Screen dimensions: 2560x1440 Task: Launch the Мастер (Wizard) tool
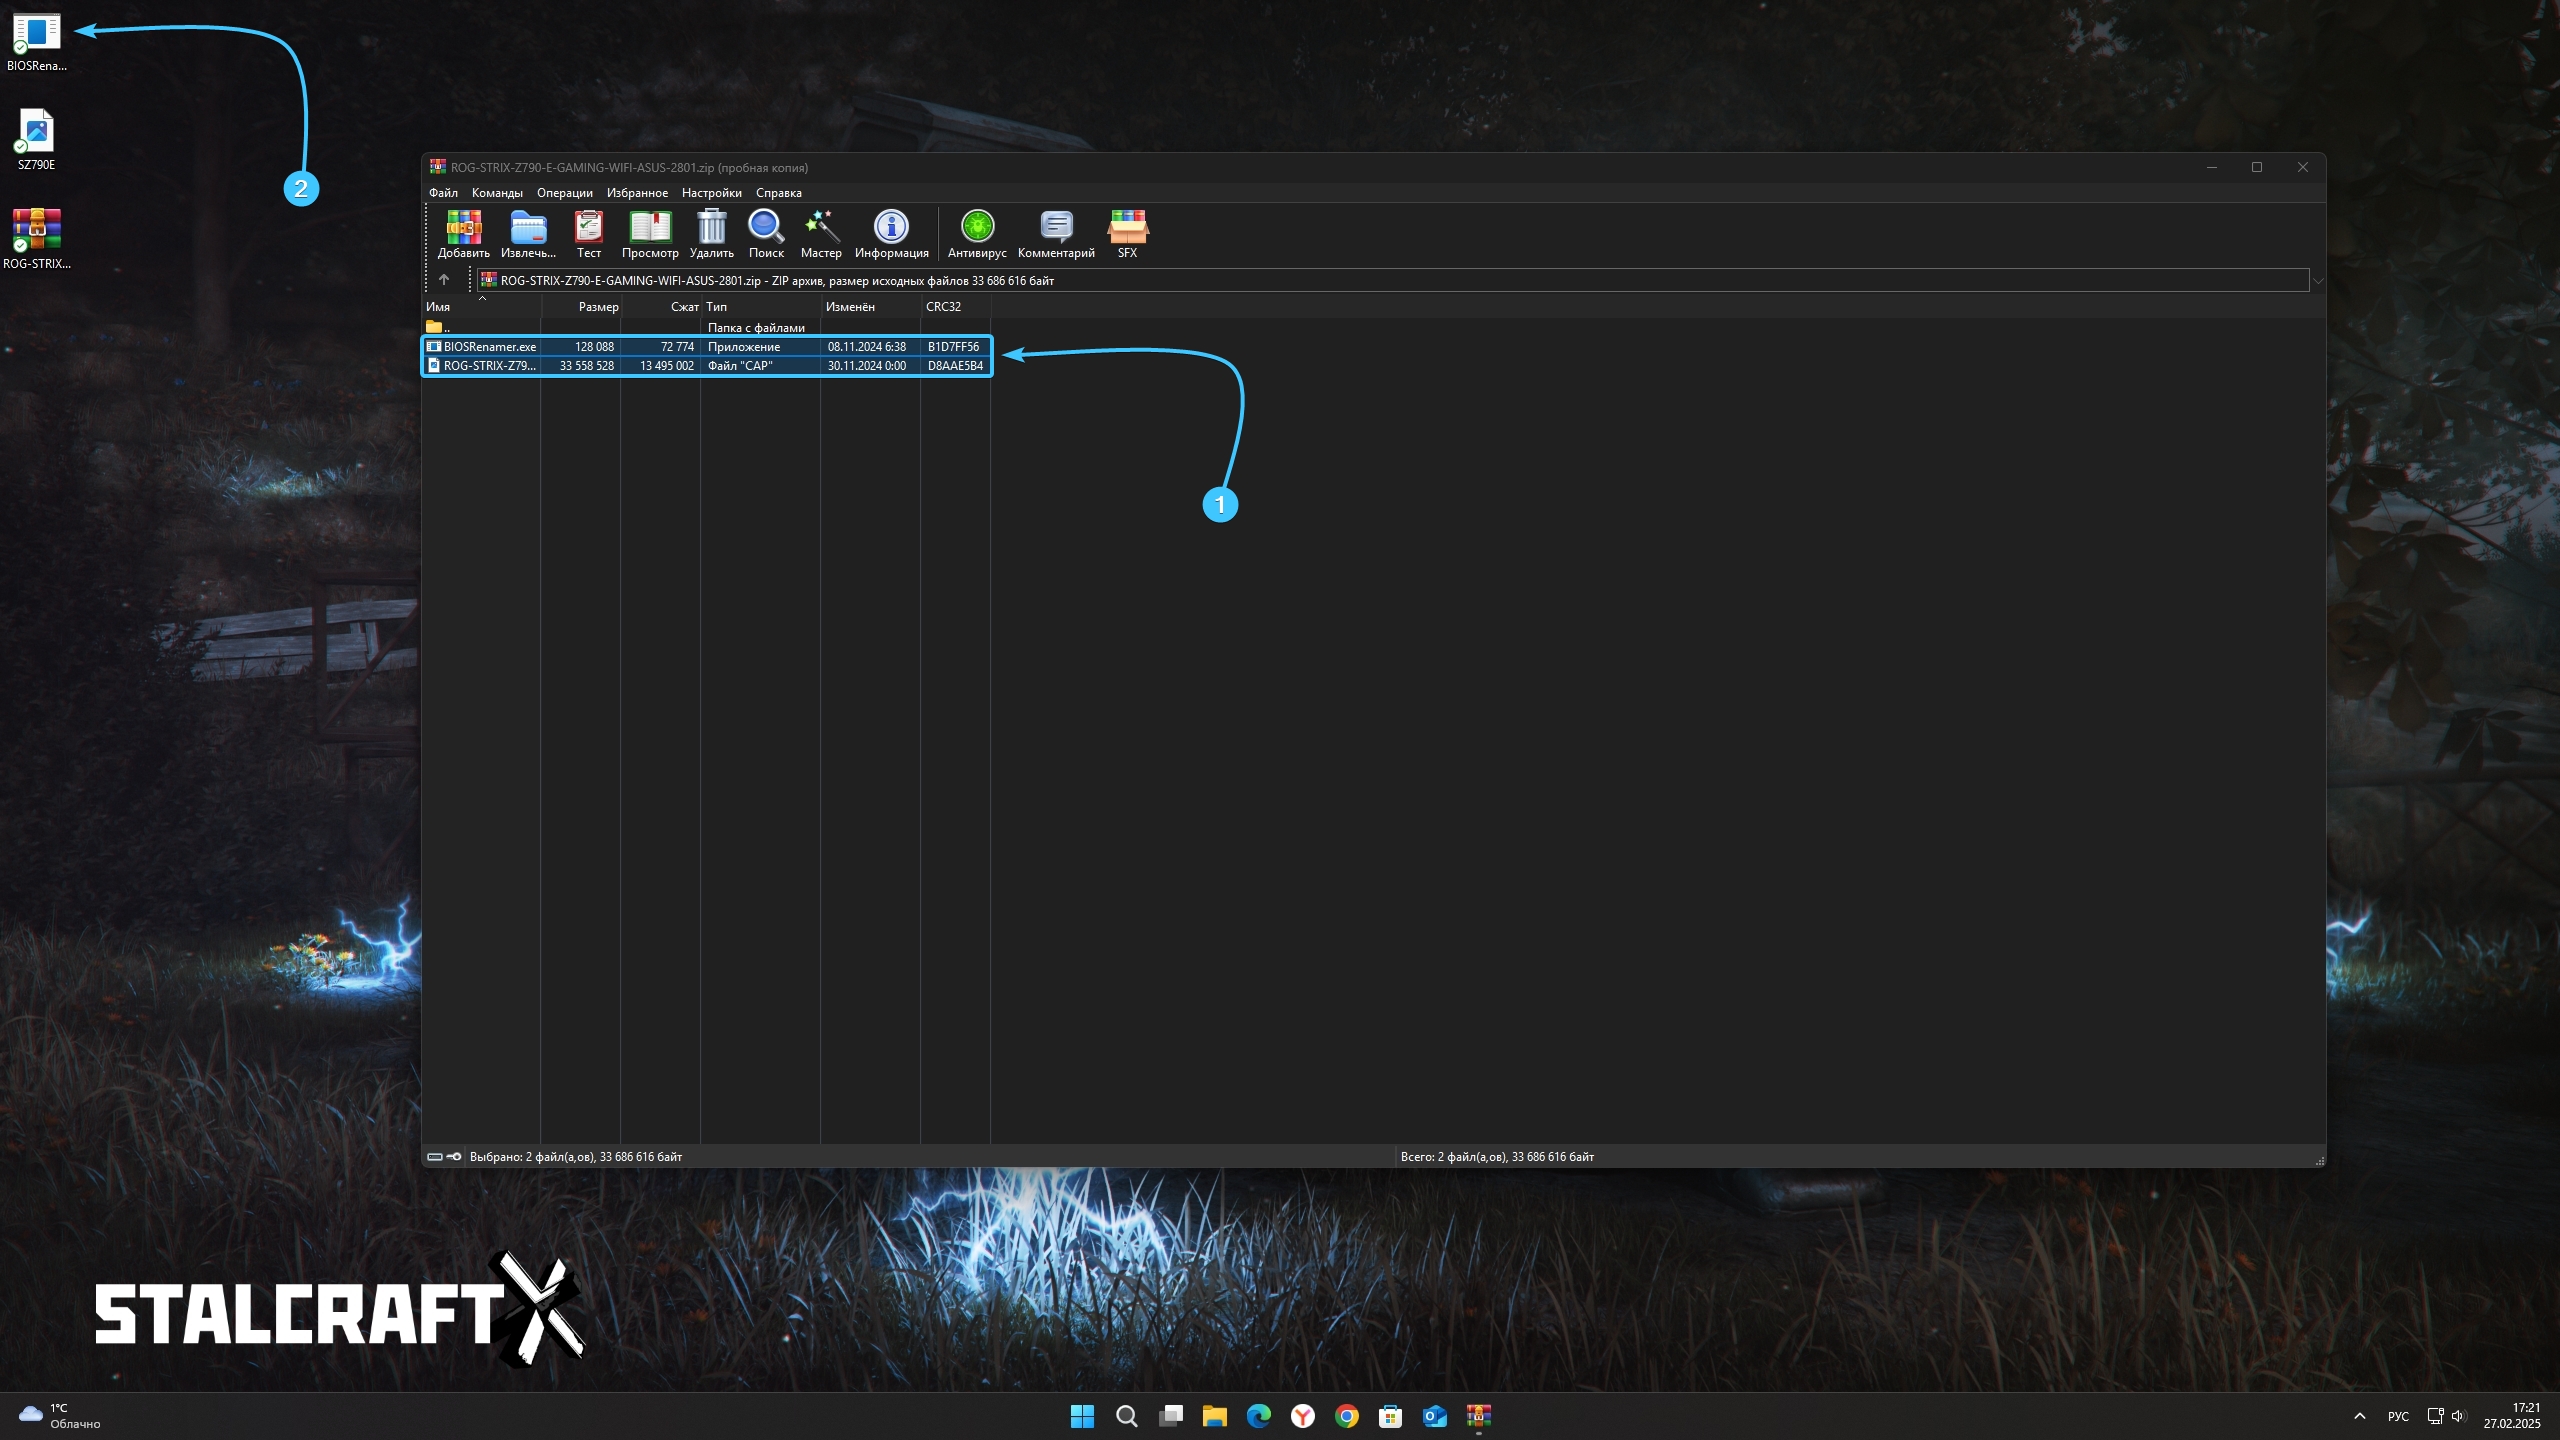(821, 234)
